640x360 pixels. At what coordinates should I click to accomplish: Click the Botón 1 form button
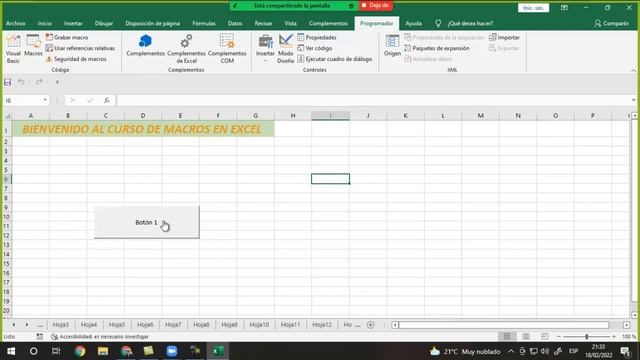[x=147, y=222]
